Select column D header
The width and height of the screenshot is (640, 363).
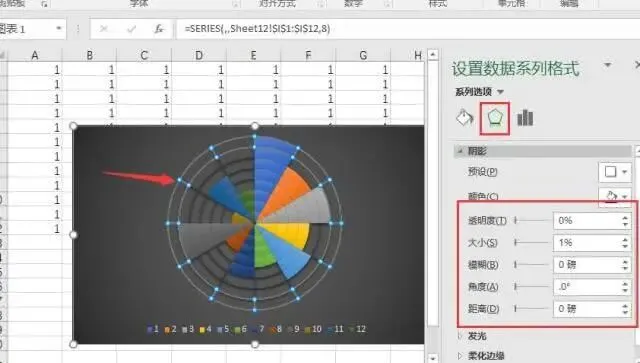coord(199,55)
